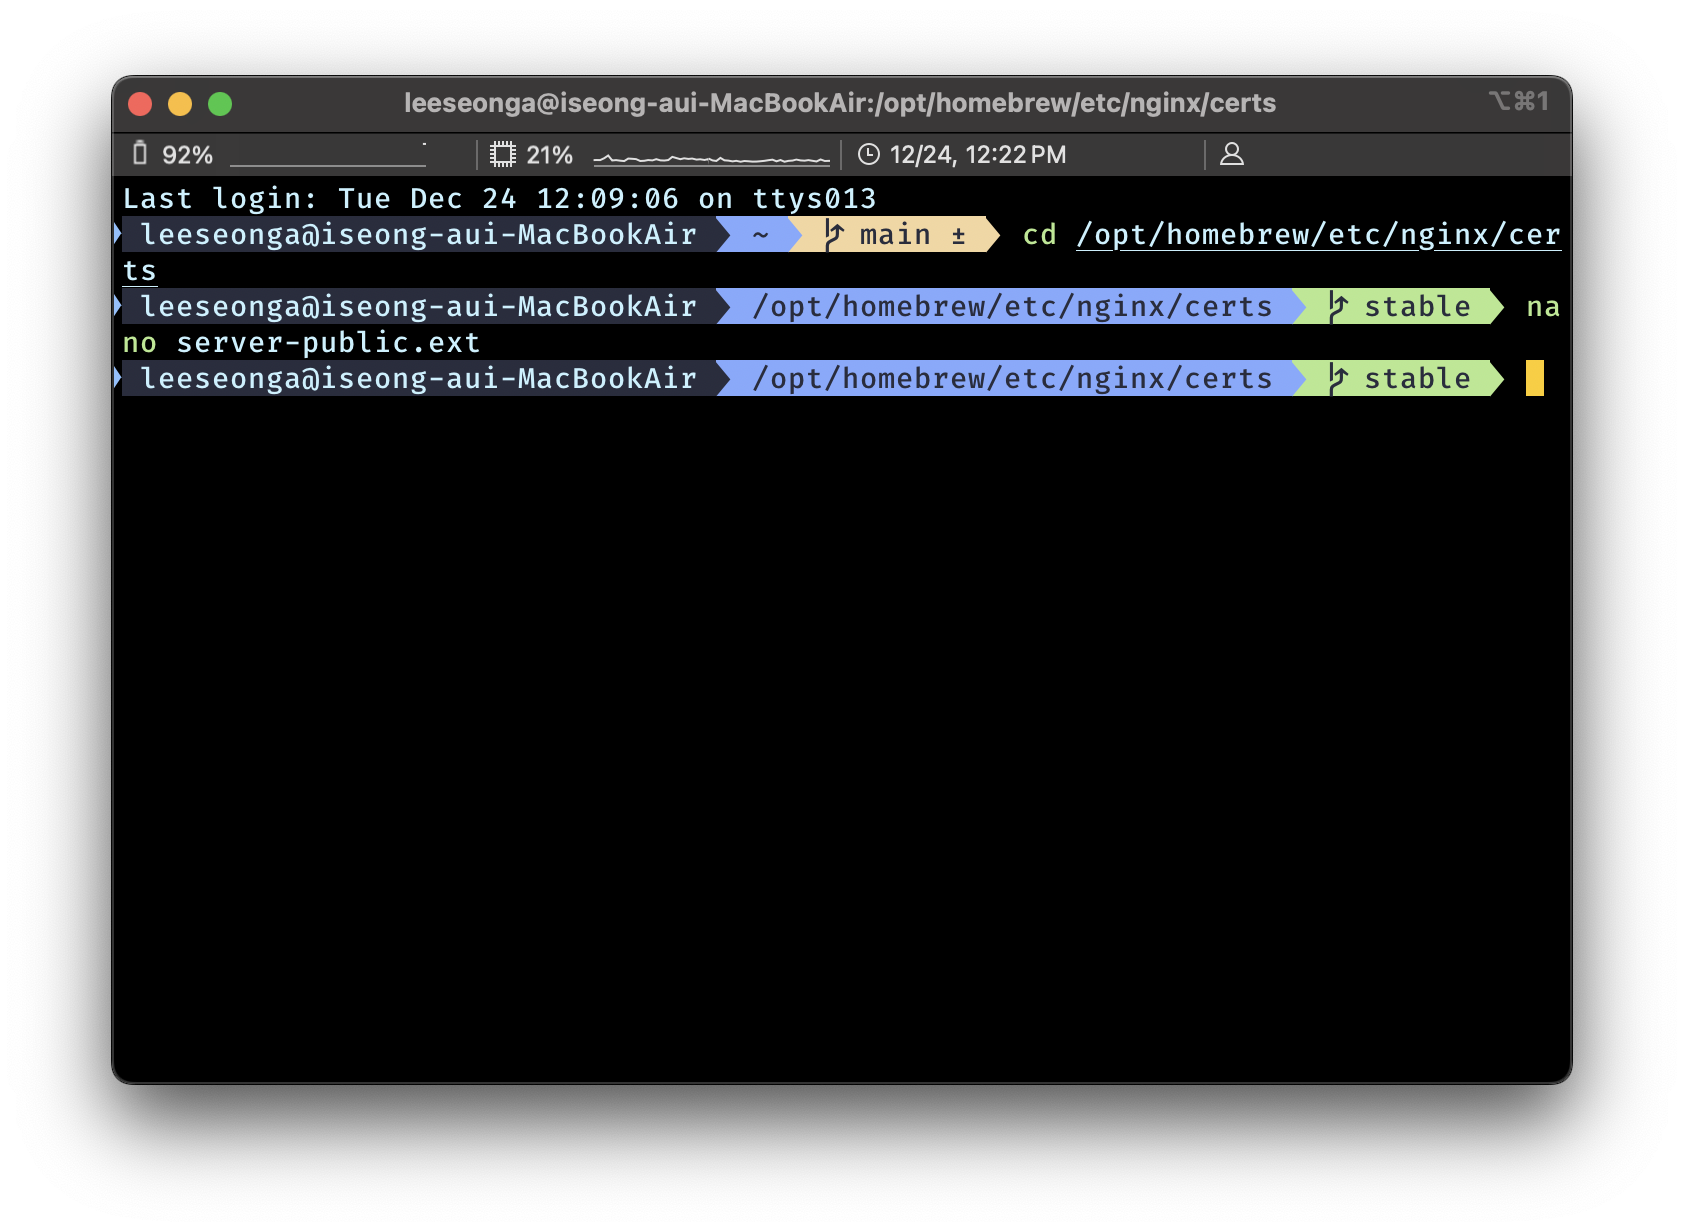The height and width of the screenshot is (1232, 1684).
Task: Click the underlined /opt/homebrew/etc/nginx/cer path argument
Action: click(1318, 235)
